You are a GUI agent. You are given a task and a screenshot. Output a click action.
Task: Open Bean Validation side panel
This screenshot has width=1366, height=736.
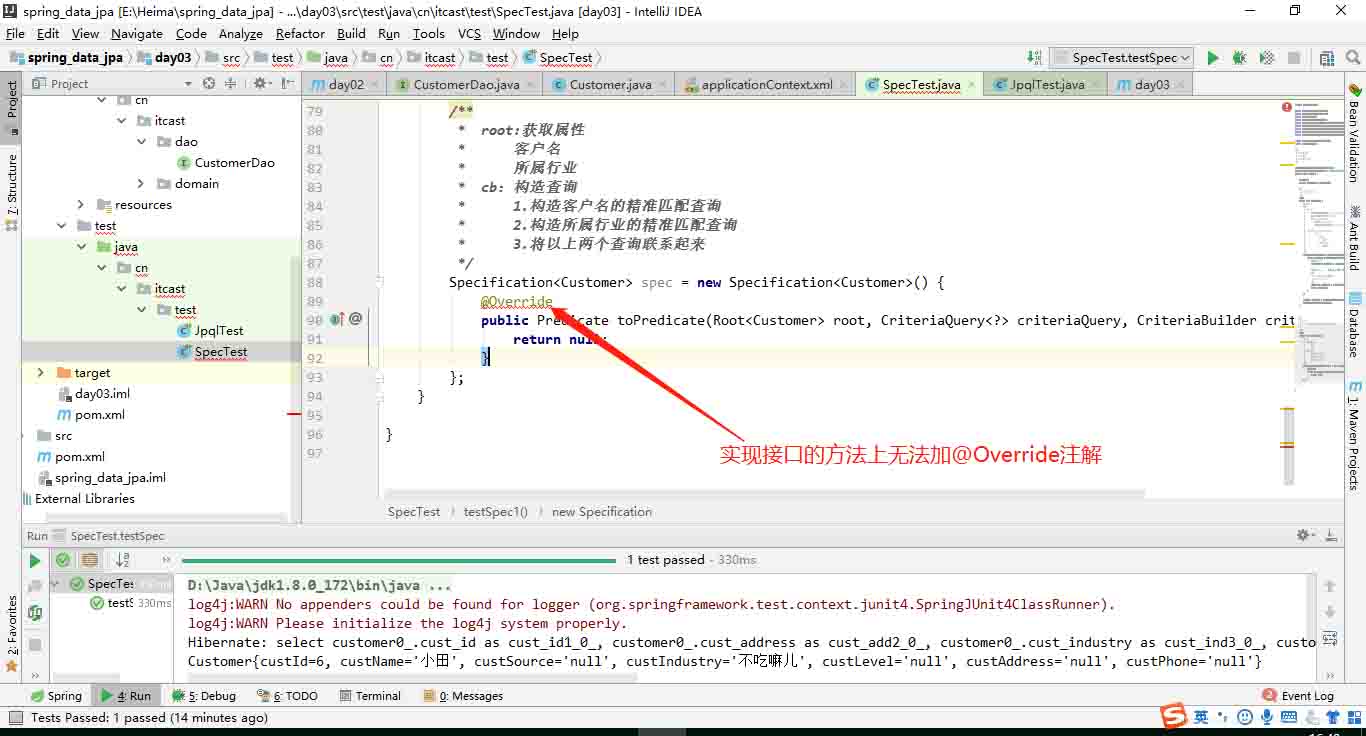click(1354, 133)
